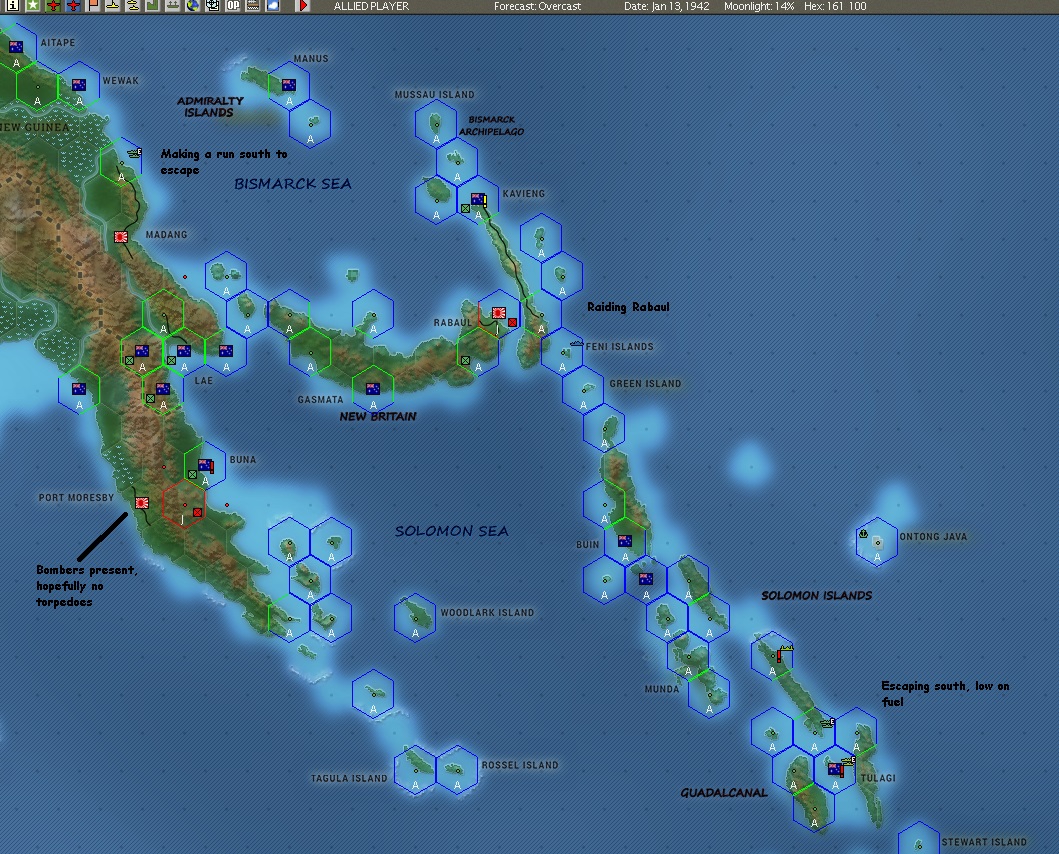
Task: Click the Stewart Island hex
Action: click(x=919, y=839)
